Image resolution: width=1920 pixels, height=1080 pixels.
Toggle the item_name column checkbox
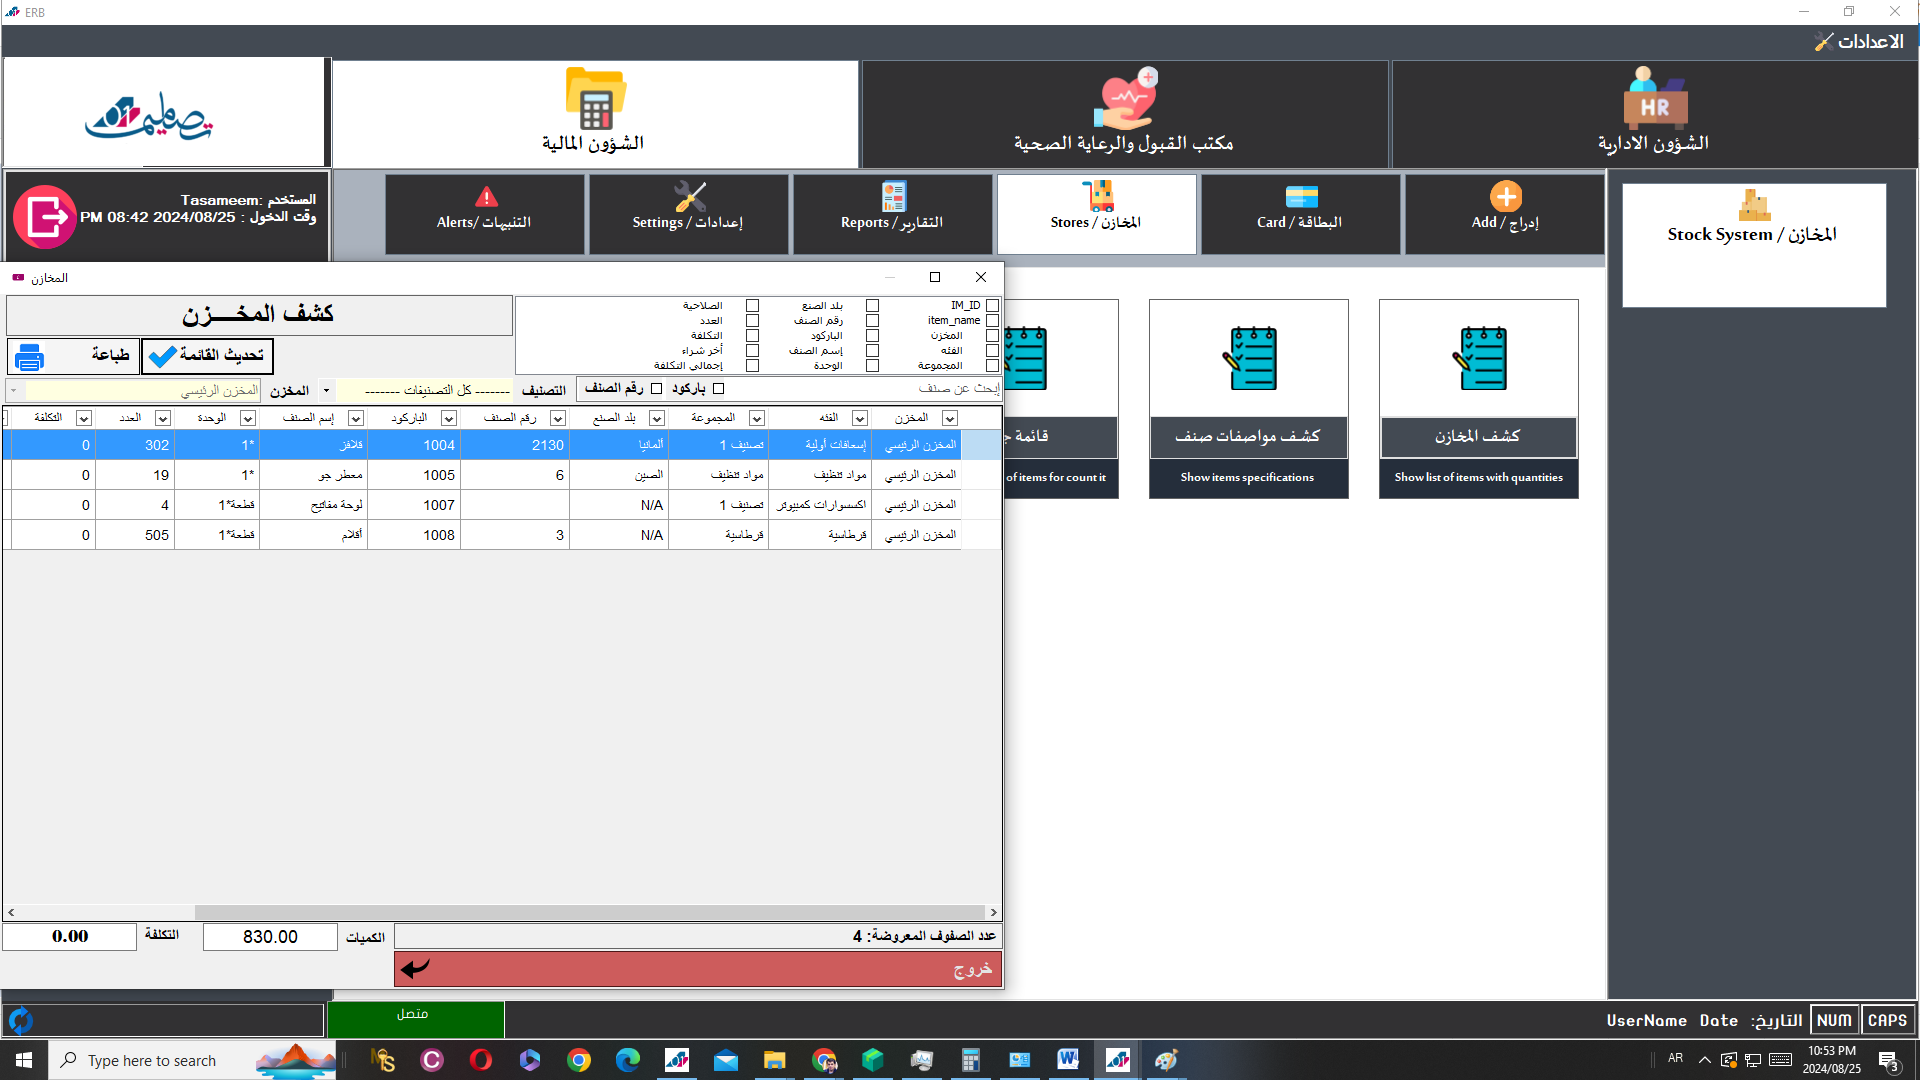coord(992,321)
